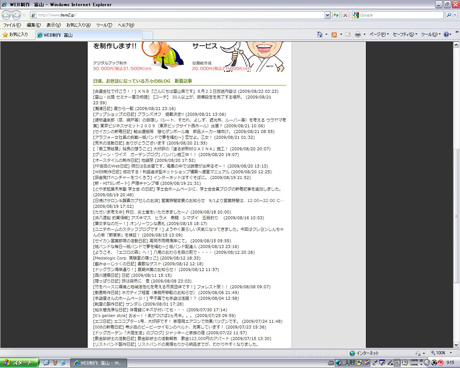Click the Home icon in command bar
Screen dimensions: 460x368
pos(319,34)
